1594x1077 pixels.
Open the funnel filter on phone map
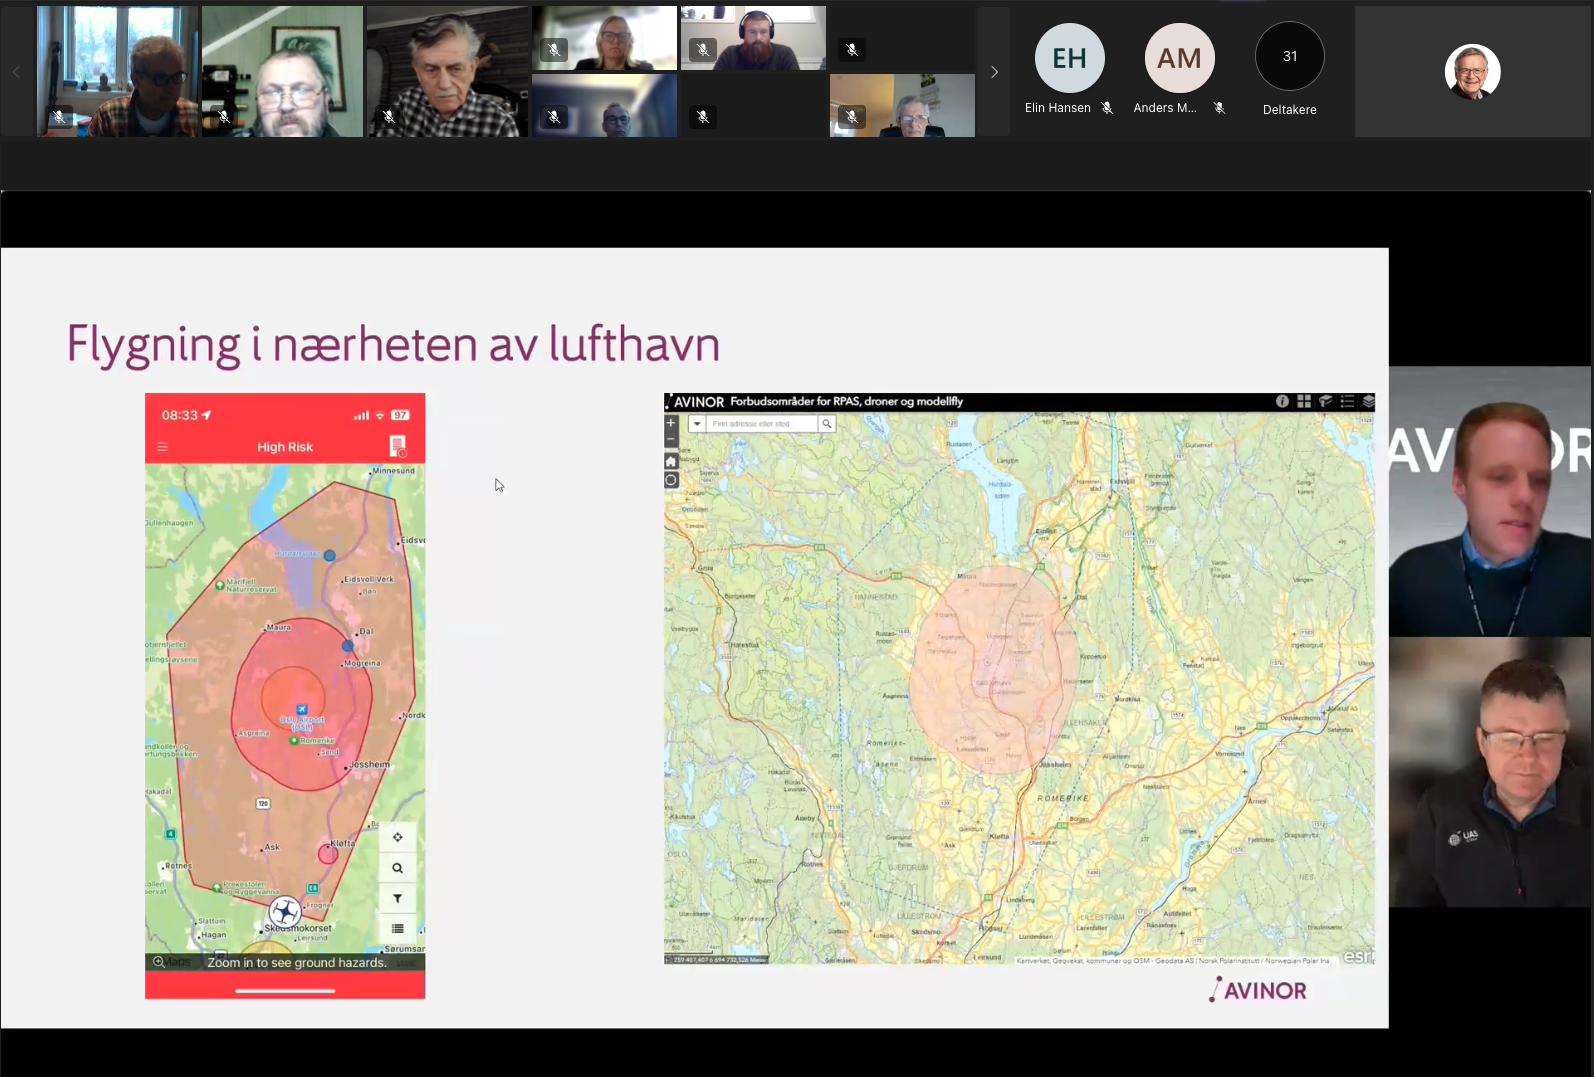pyautogui.click(x=397, y=898)
